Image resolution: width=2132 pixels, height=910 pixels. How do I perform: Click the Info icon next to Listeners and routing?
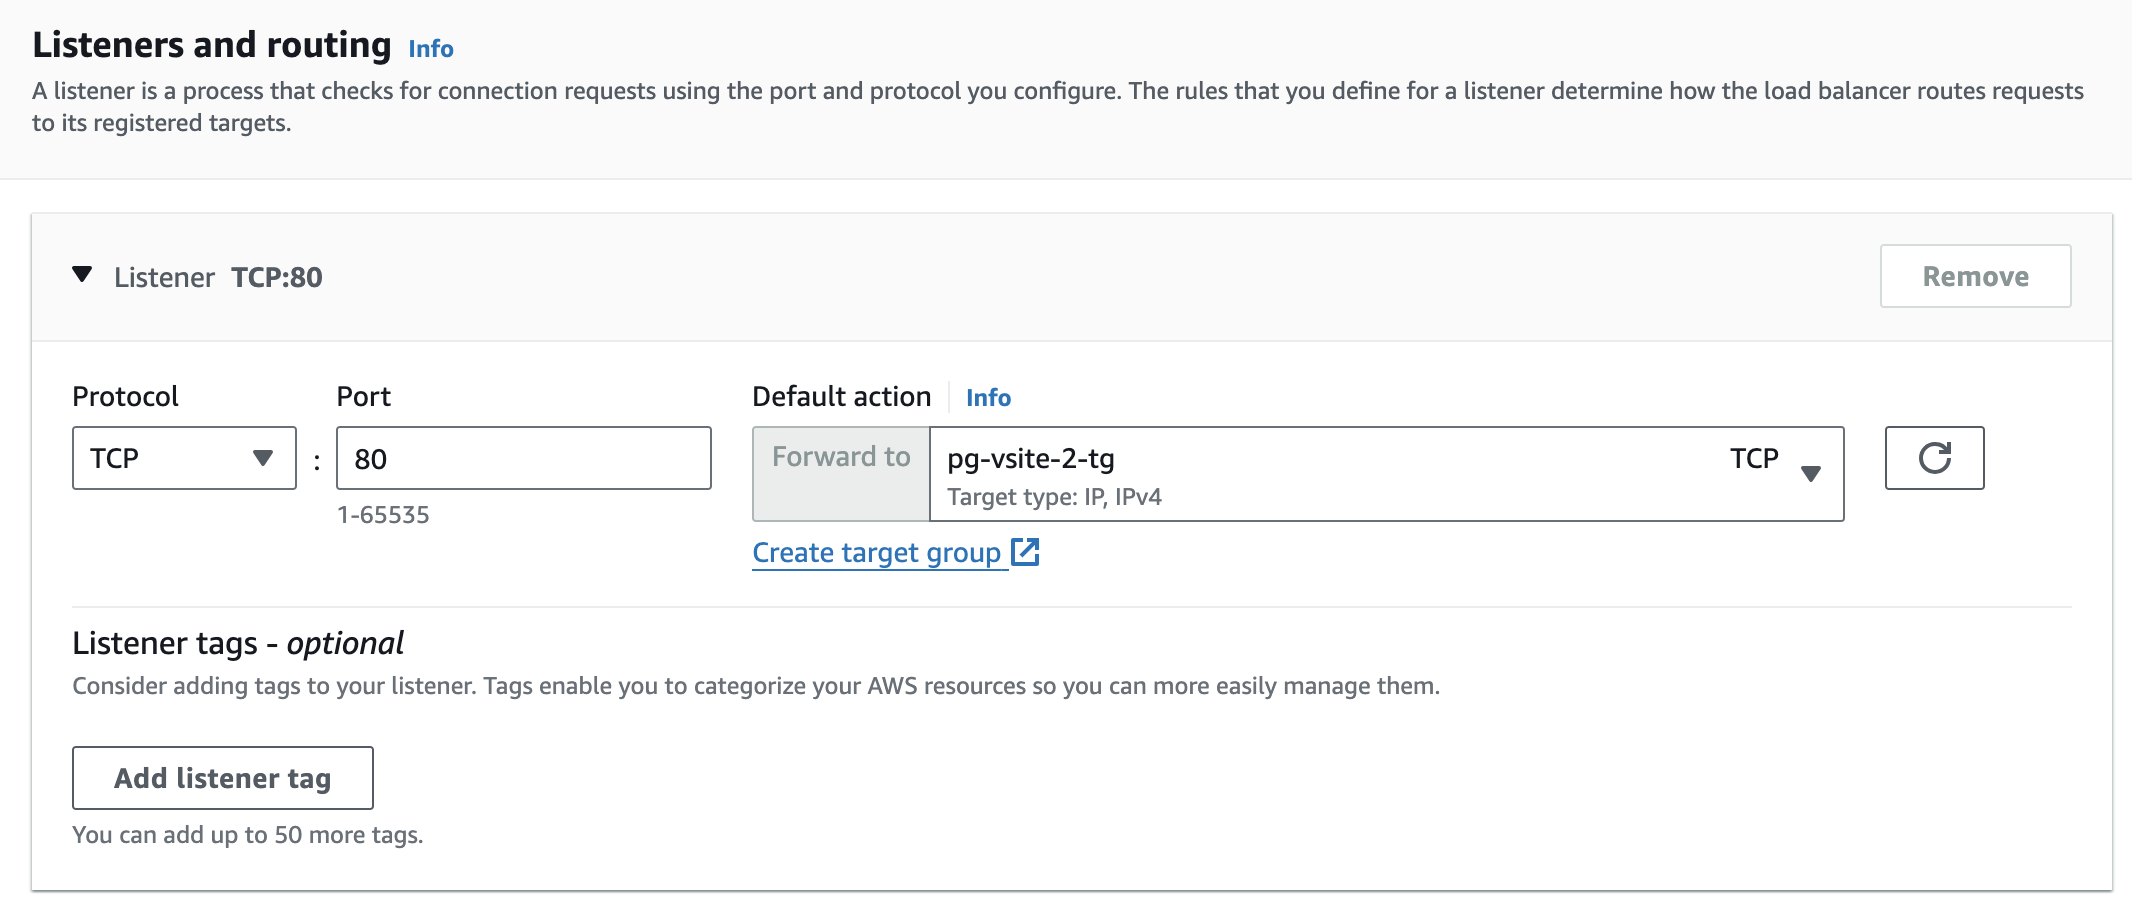pyautogui.click(x=430, y=48)
